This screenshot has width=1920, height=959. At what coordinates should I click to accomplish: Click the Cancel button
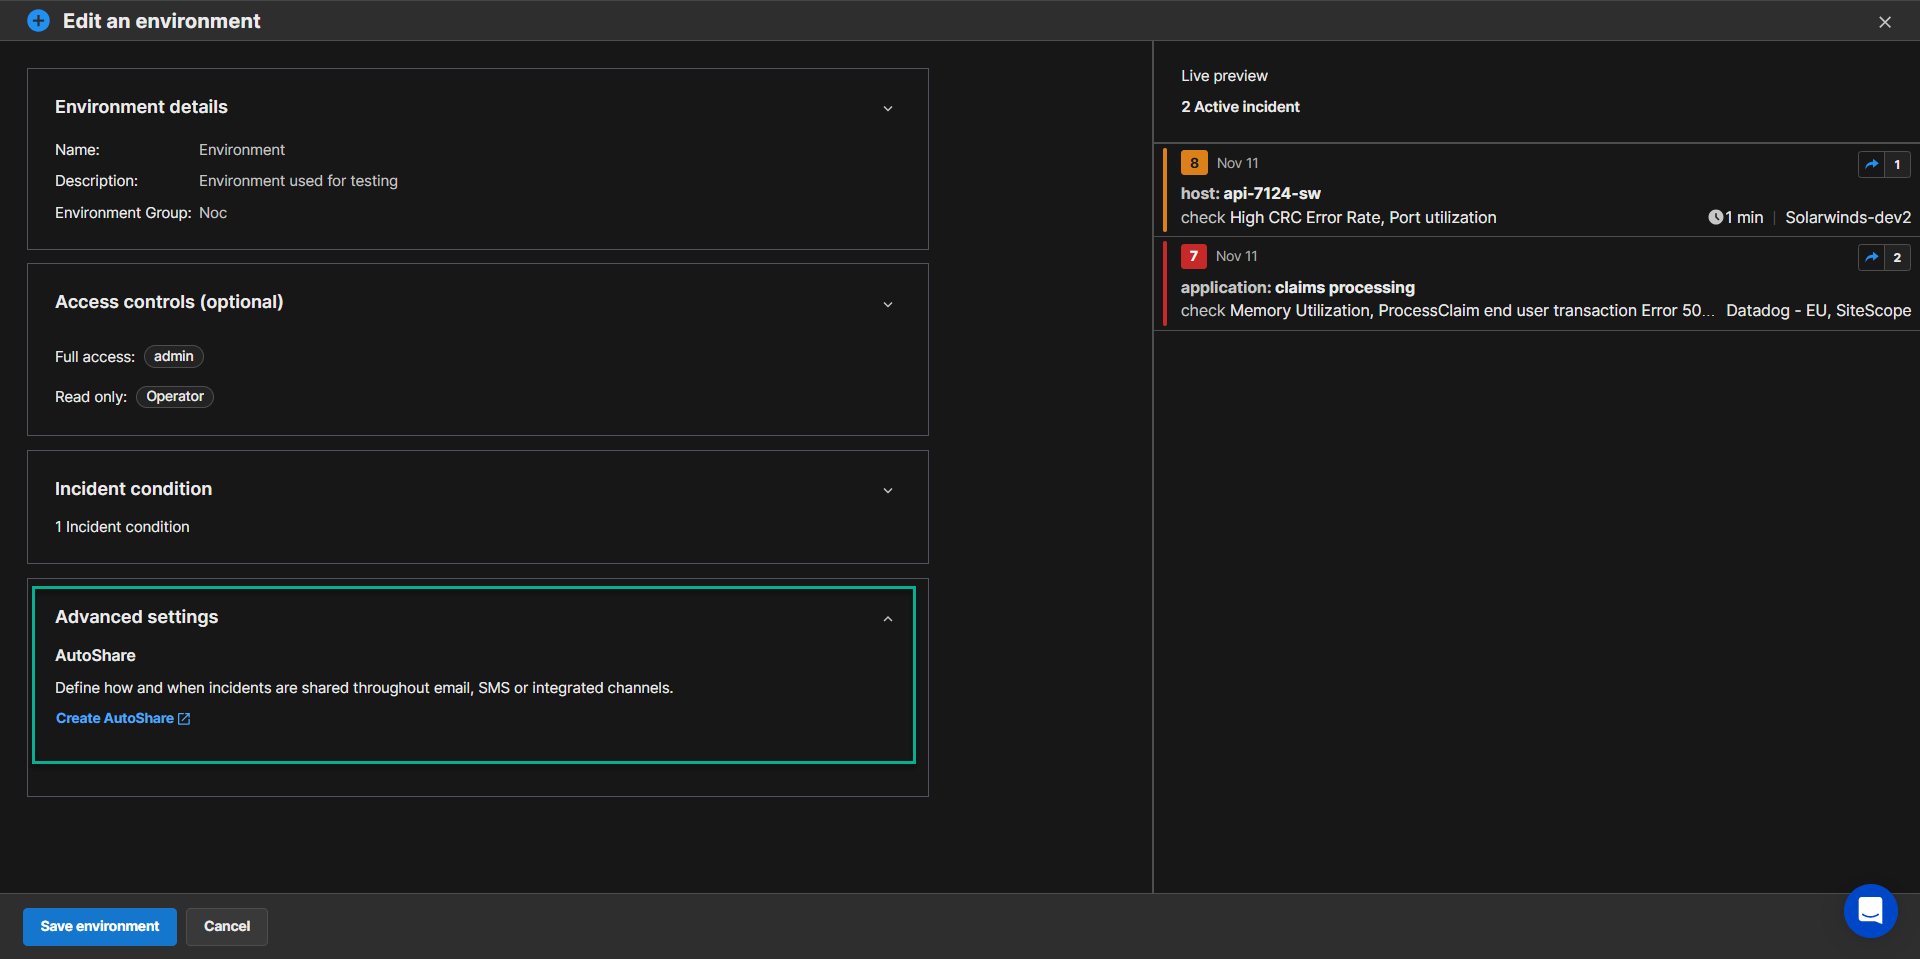pyautogui.click(x=227, y=926)
